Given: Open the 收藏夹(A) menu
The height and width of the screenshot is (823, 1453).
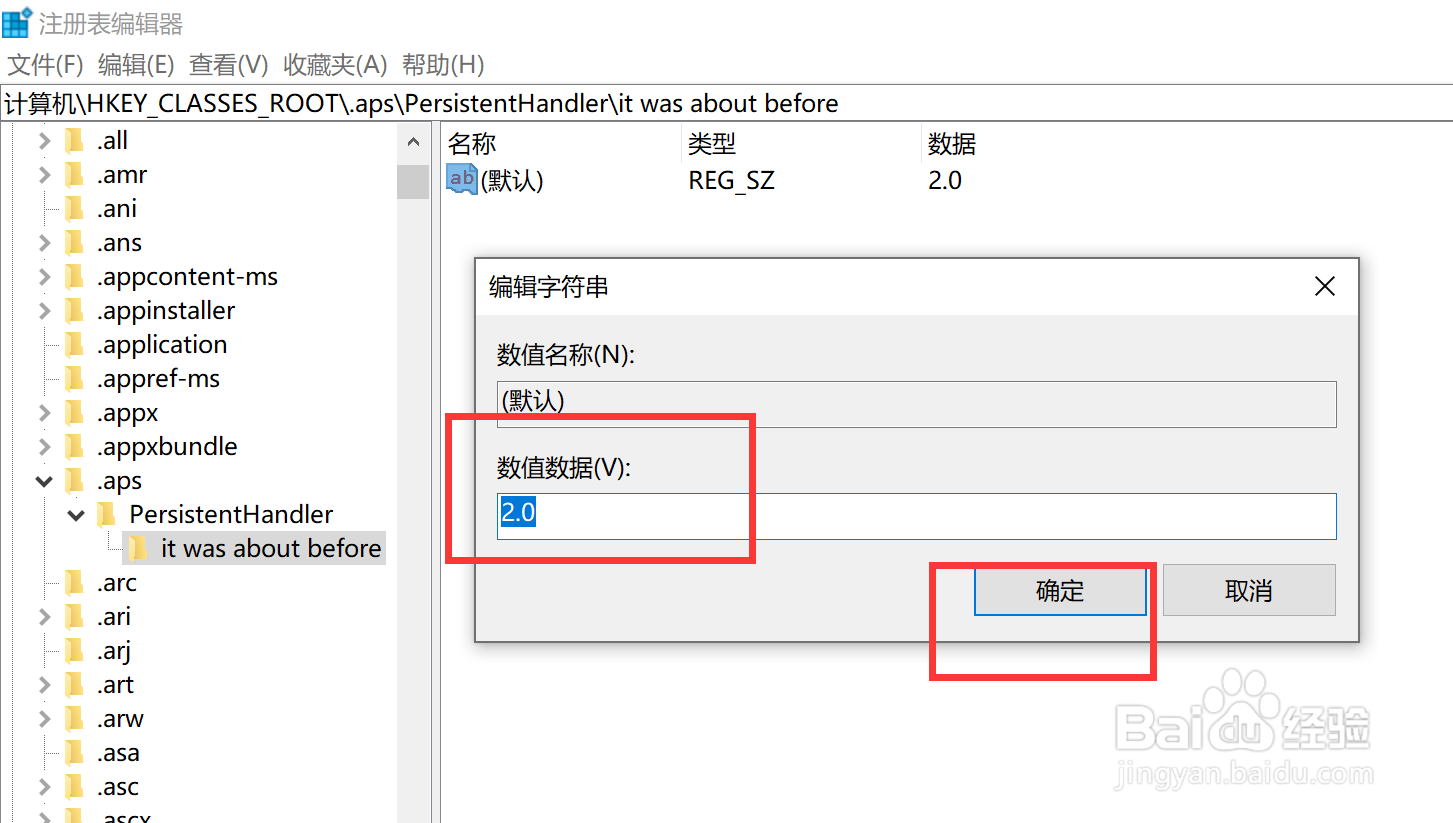Looking at the screenshot, I should coord(334,65).
